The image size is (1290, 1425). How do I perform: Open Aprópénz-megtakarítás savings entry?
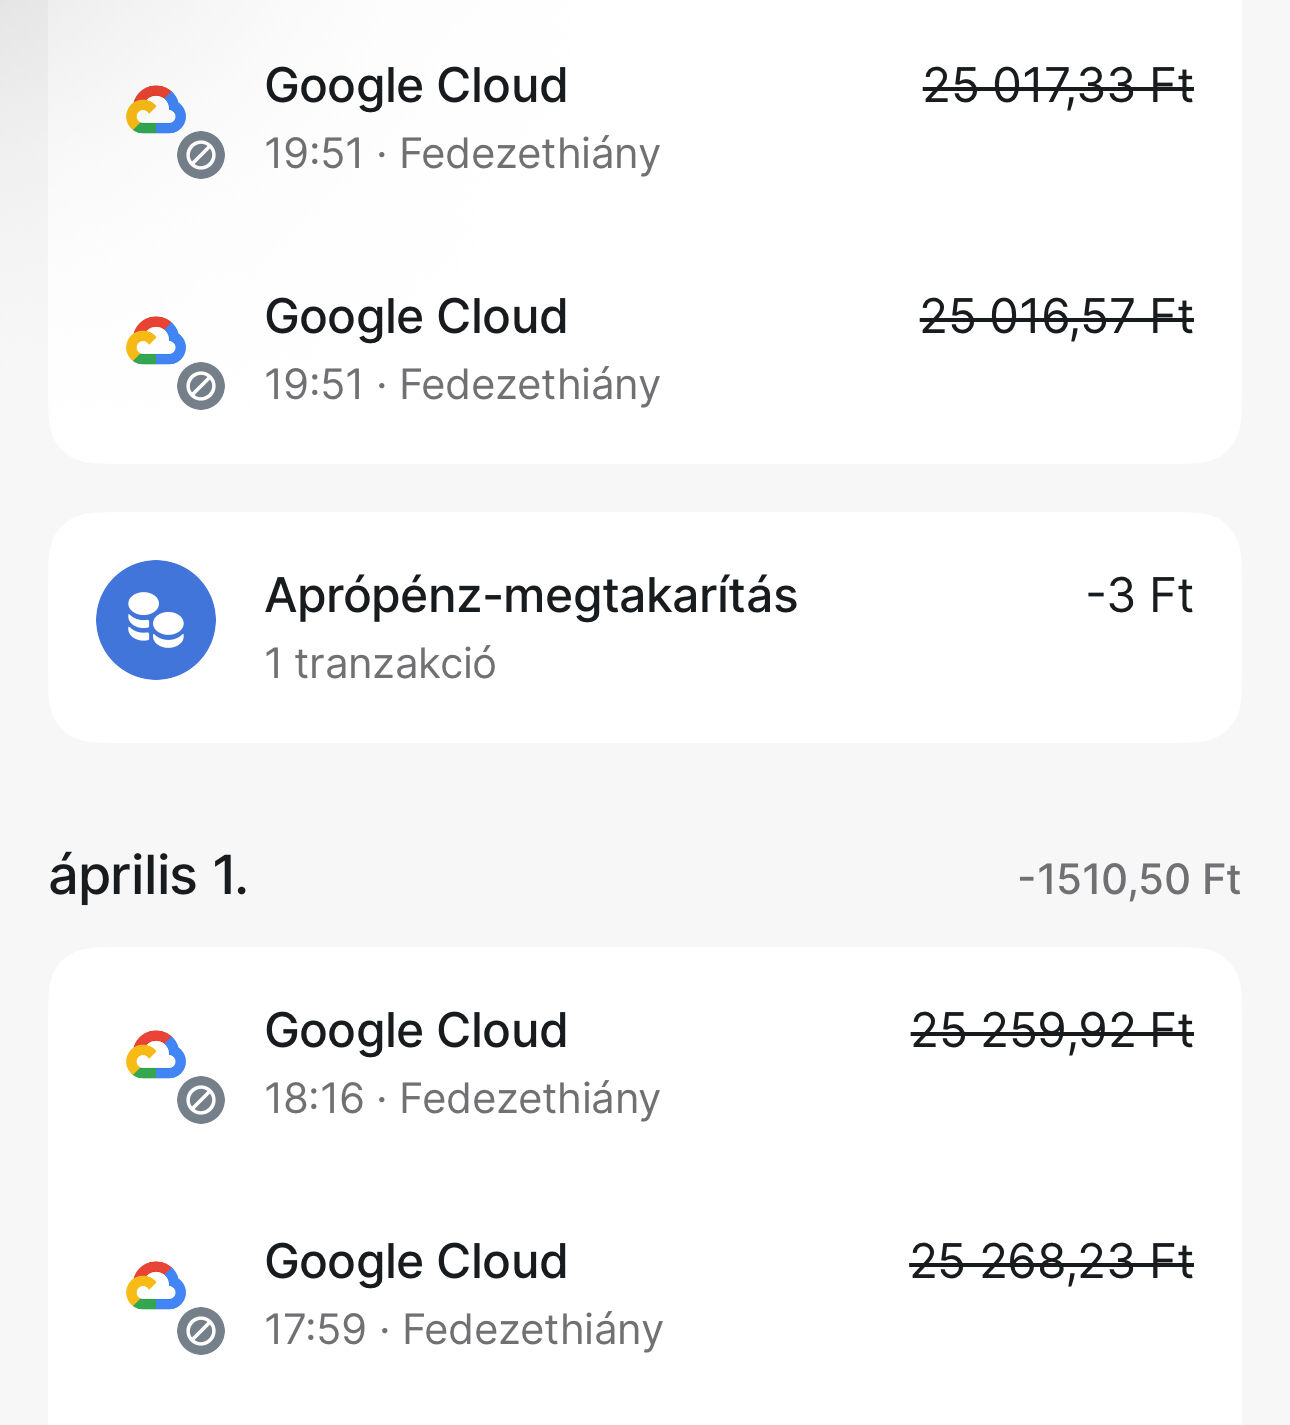[x=645, y=627]
